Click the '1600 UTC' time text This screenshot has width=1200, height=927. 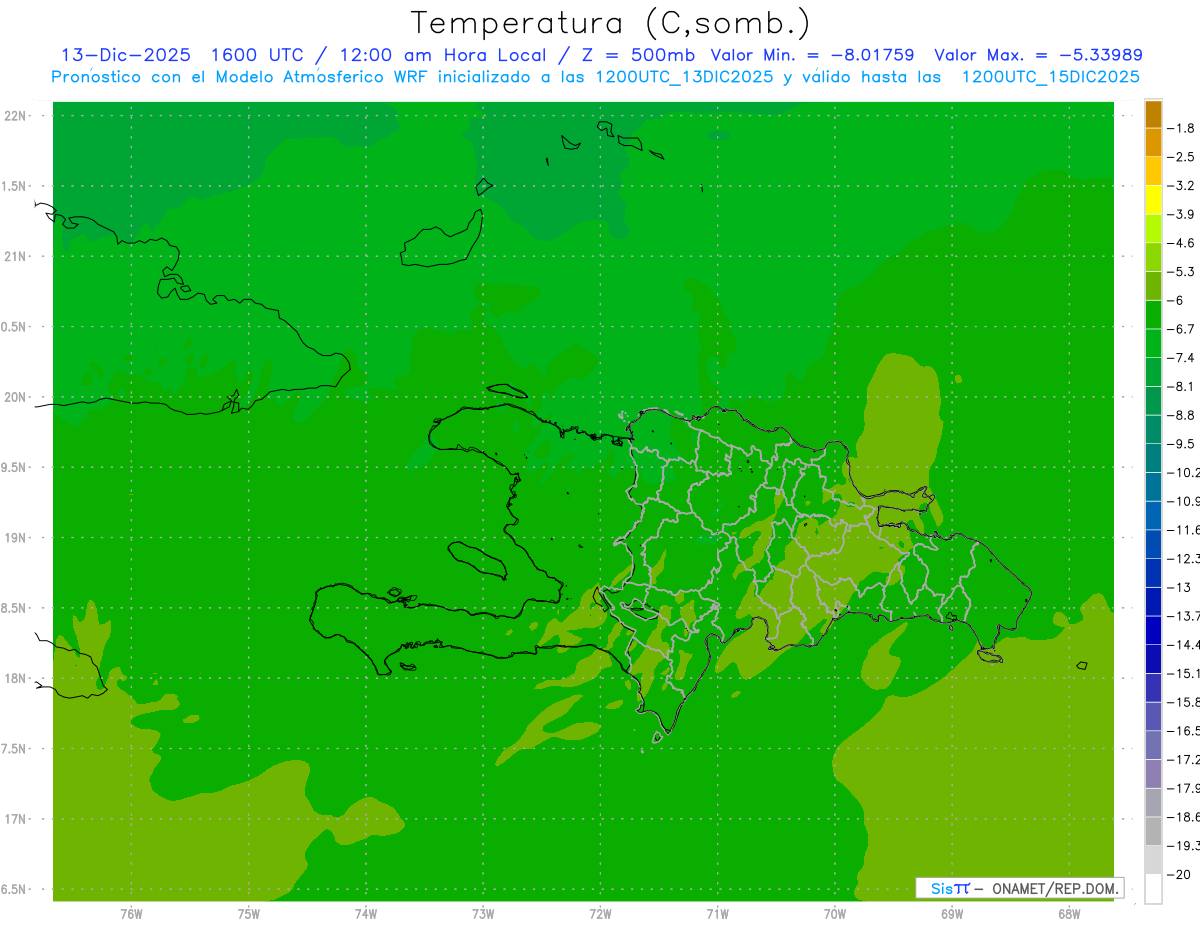click(256, 55)
